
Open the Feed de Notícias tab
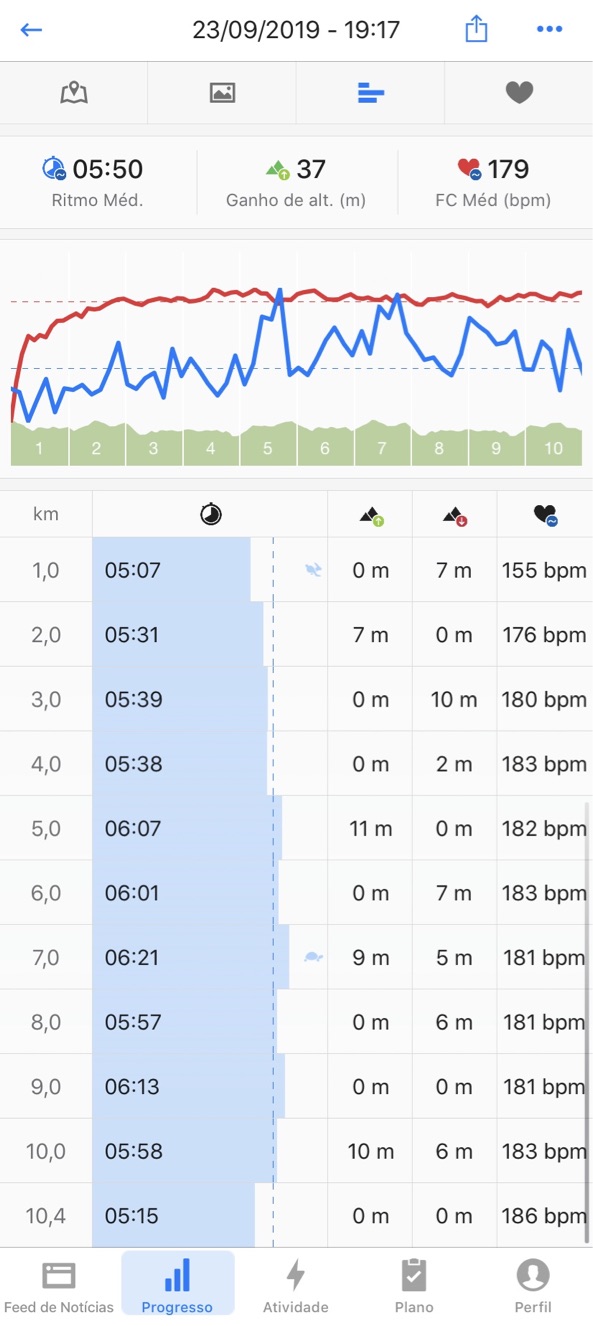[x=59, y=1286]
